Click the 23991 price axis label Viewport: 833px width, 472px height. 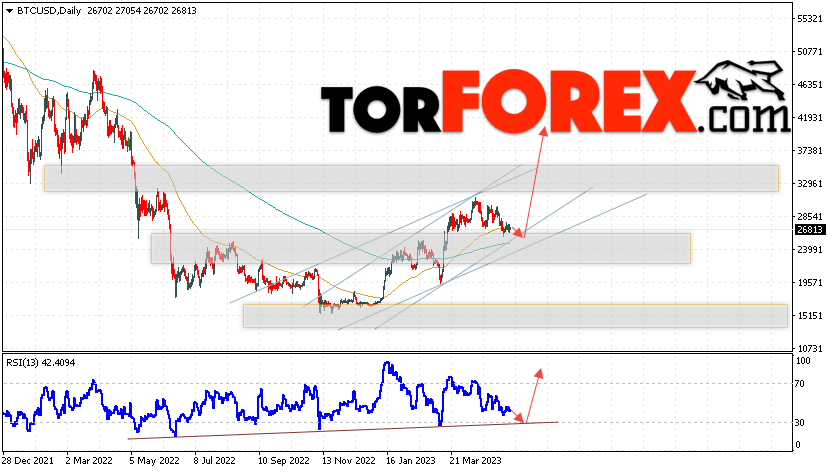coord(810,250)
